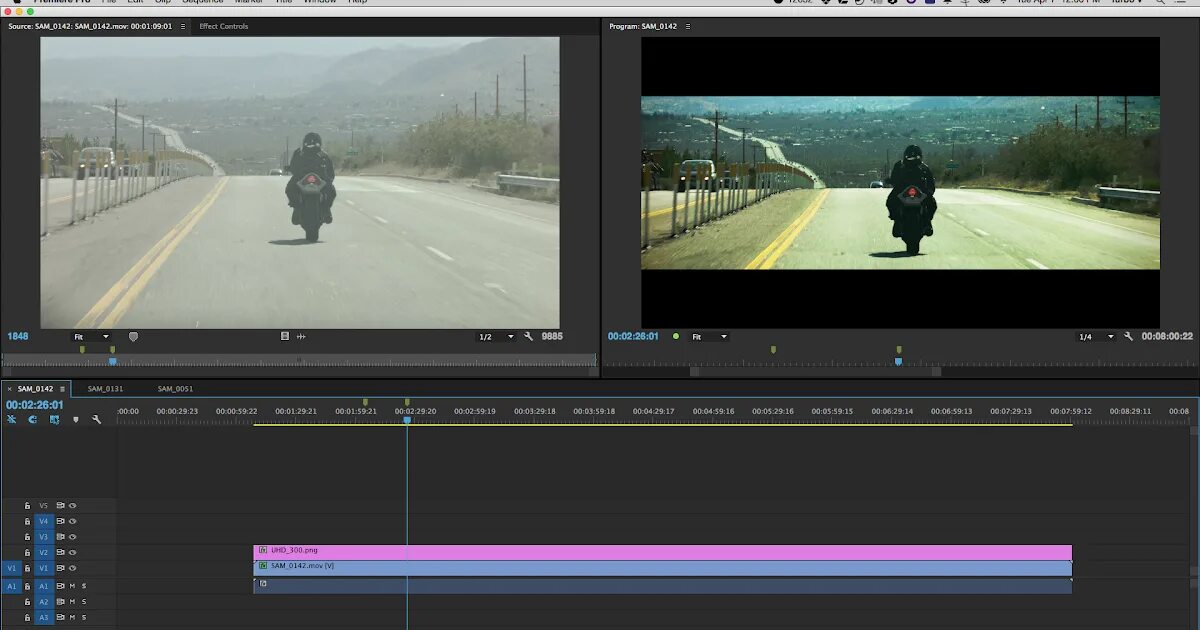Open timeline display settings wrench

97,419
